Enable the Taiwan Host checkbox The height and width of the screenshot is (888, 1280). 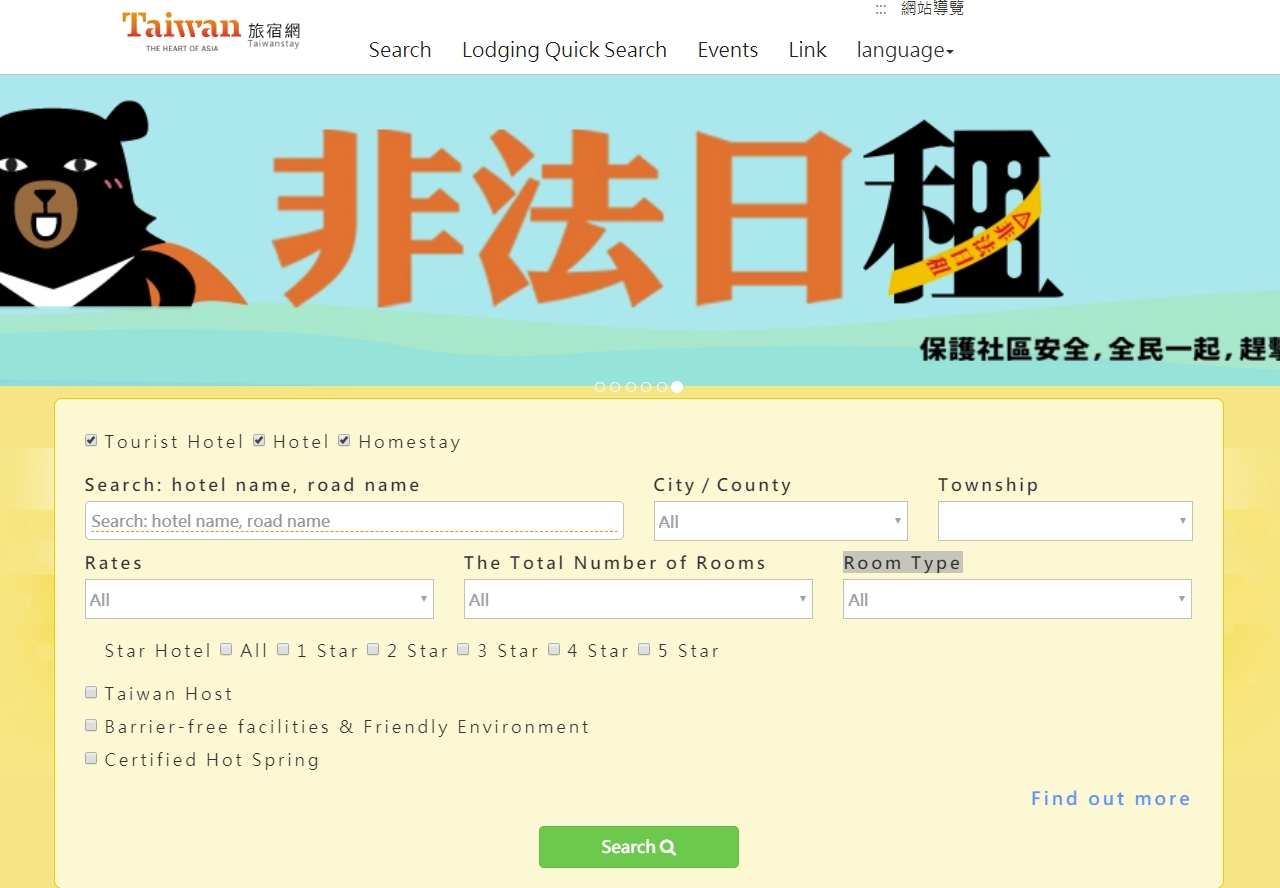[x=91, y=692]
